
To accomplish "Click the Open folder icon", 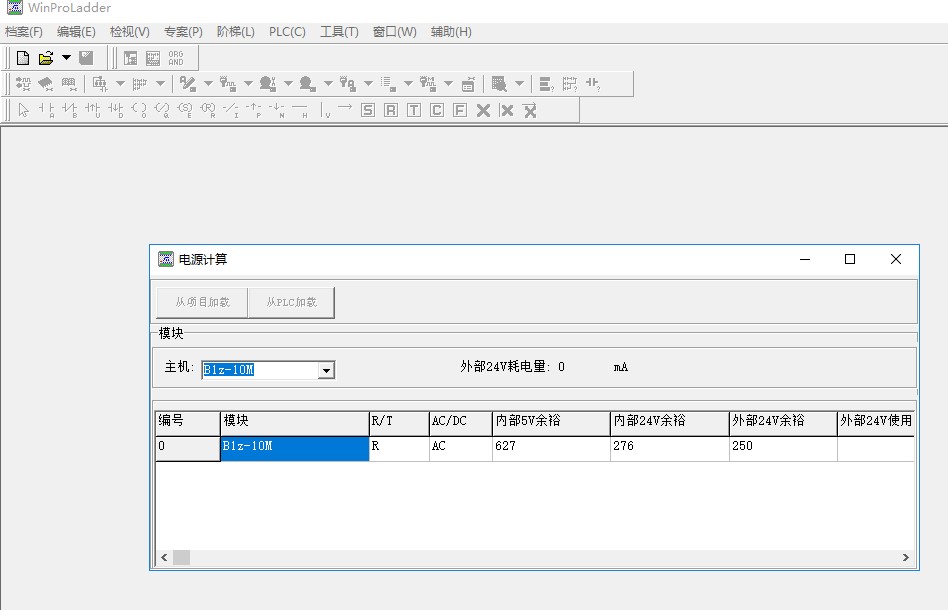I will click(x=45, y=58).
